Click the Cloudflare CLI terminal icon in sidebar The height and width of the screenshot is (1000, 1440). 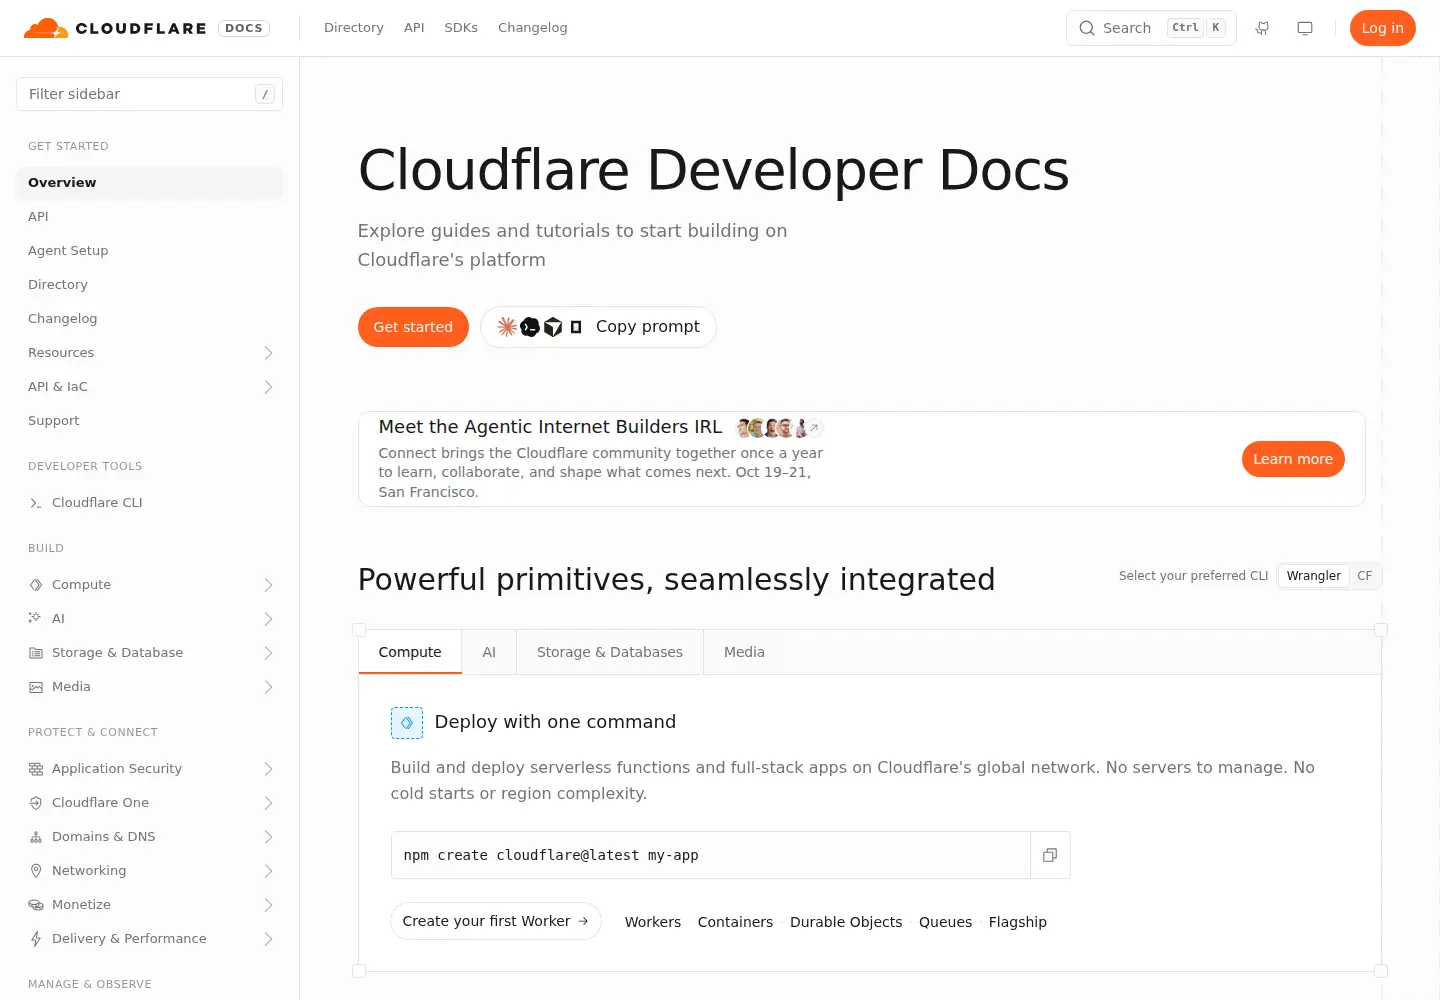click(x=36, y=503)
